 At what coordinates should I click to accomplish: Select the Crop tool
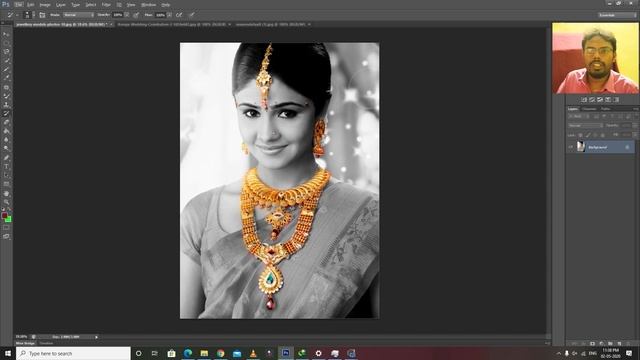pos(6,69)
